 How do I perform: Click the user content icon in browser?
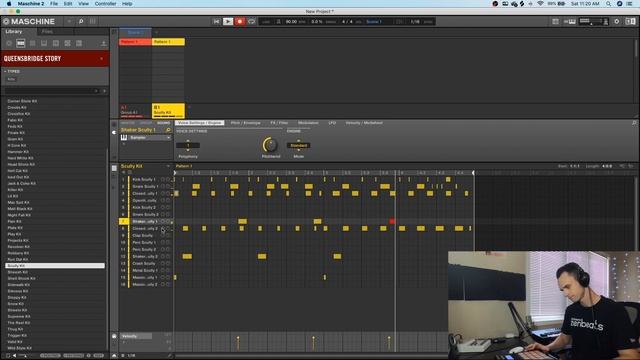coord(103,43)
